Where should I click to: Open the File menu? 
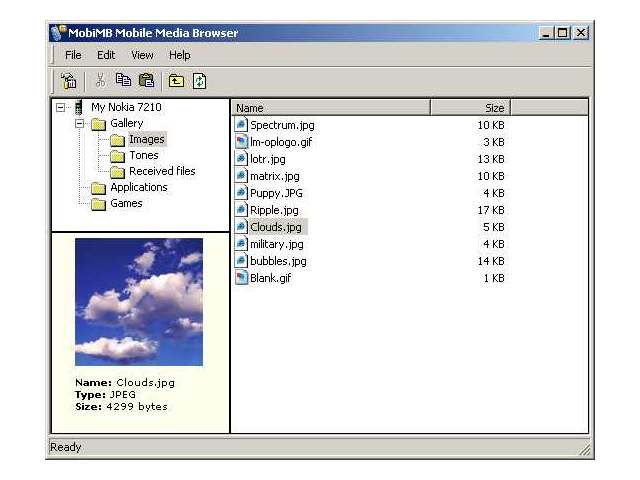click(x=73, y=55)
